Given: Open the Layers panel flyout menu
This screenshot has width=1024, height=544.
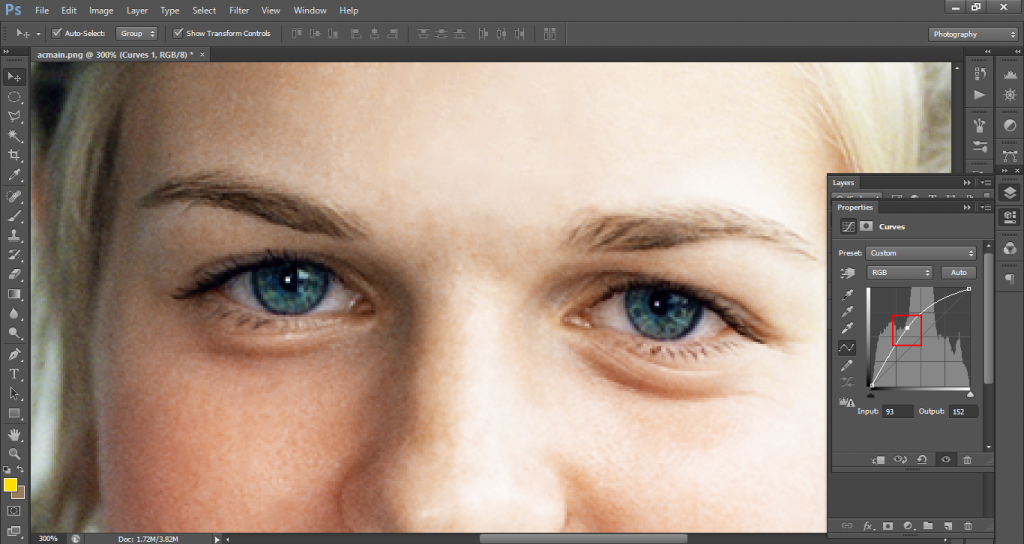Looking at the screenshot, I should (985, 183).
